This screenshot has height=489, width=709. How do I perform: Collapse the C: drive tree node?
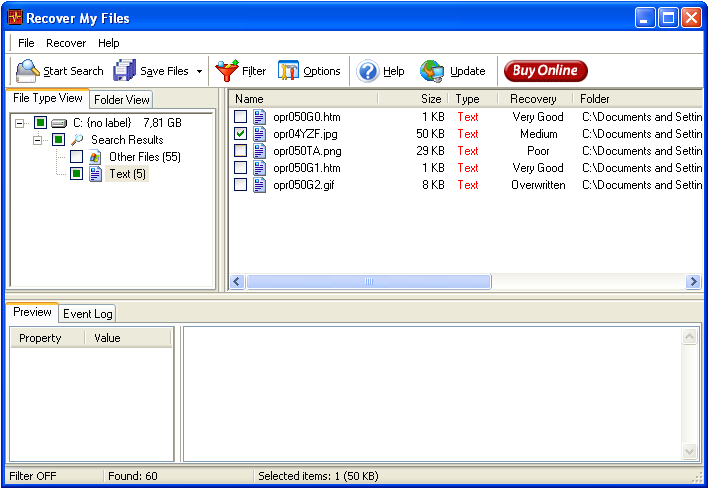pyautogui.click(x=19, y=123)
